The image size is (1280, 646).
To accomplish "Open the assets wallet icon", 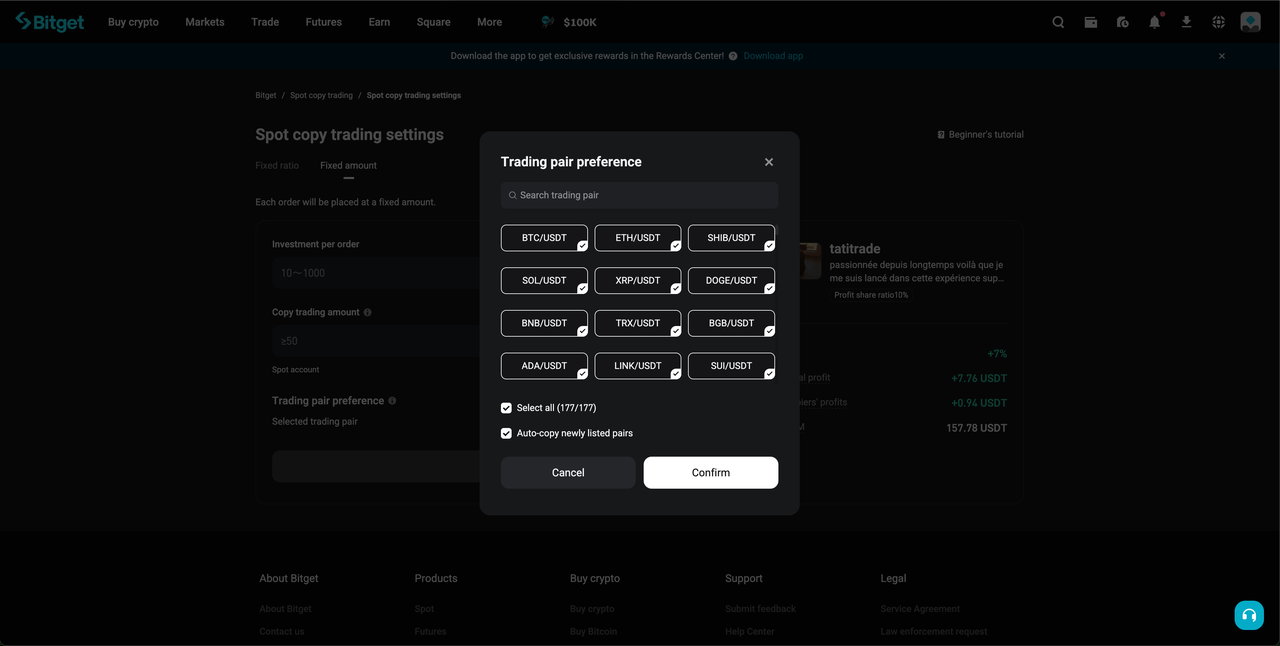I will click(1090, 21).
